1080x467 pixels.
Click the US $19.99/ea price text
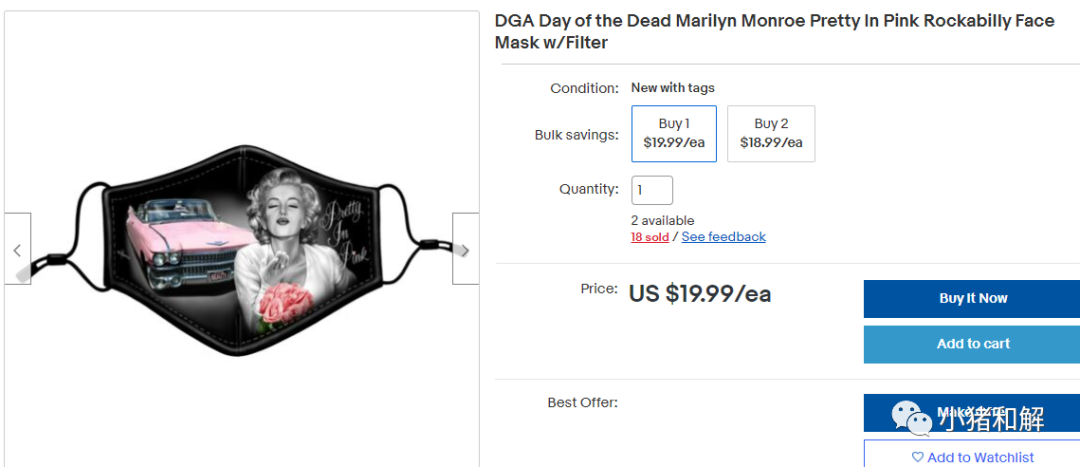[x=699, y=293]
